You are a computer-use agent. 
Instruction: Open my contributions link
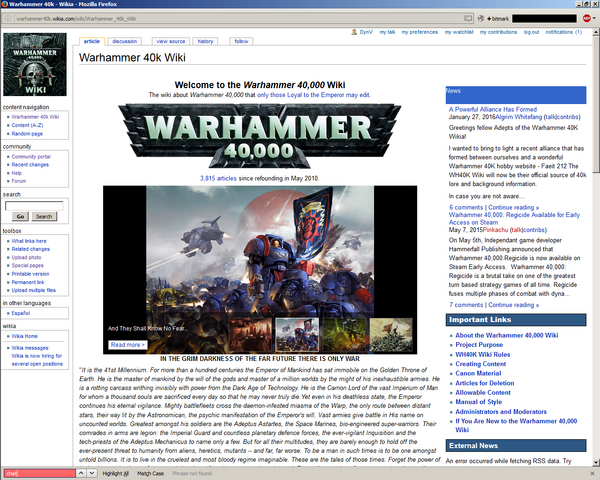pyautogui.click(x=498, y=32)
